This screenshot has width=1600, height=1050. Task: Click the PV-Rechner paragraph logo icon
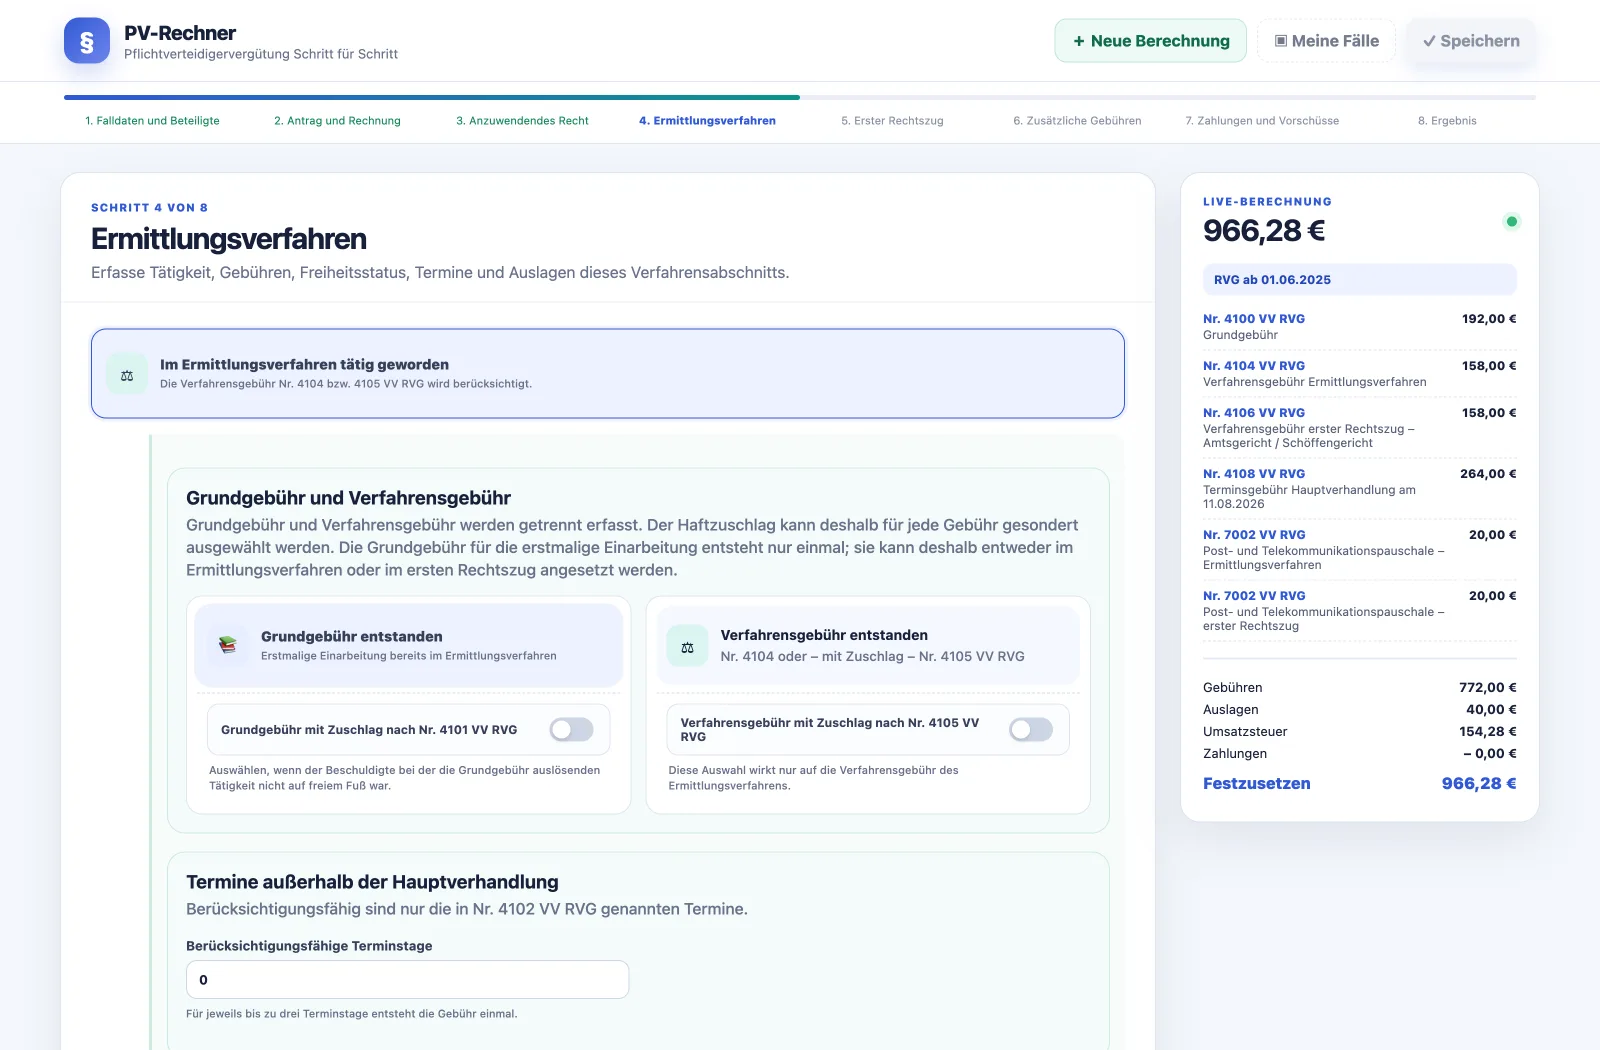coord(87,41)
